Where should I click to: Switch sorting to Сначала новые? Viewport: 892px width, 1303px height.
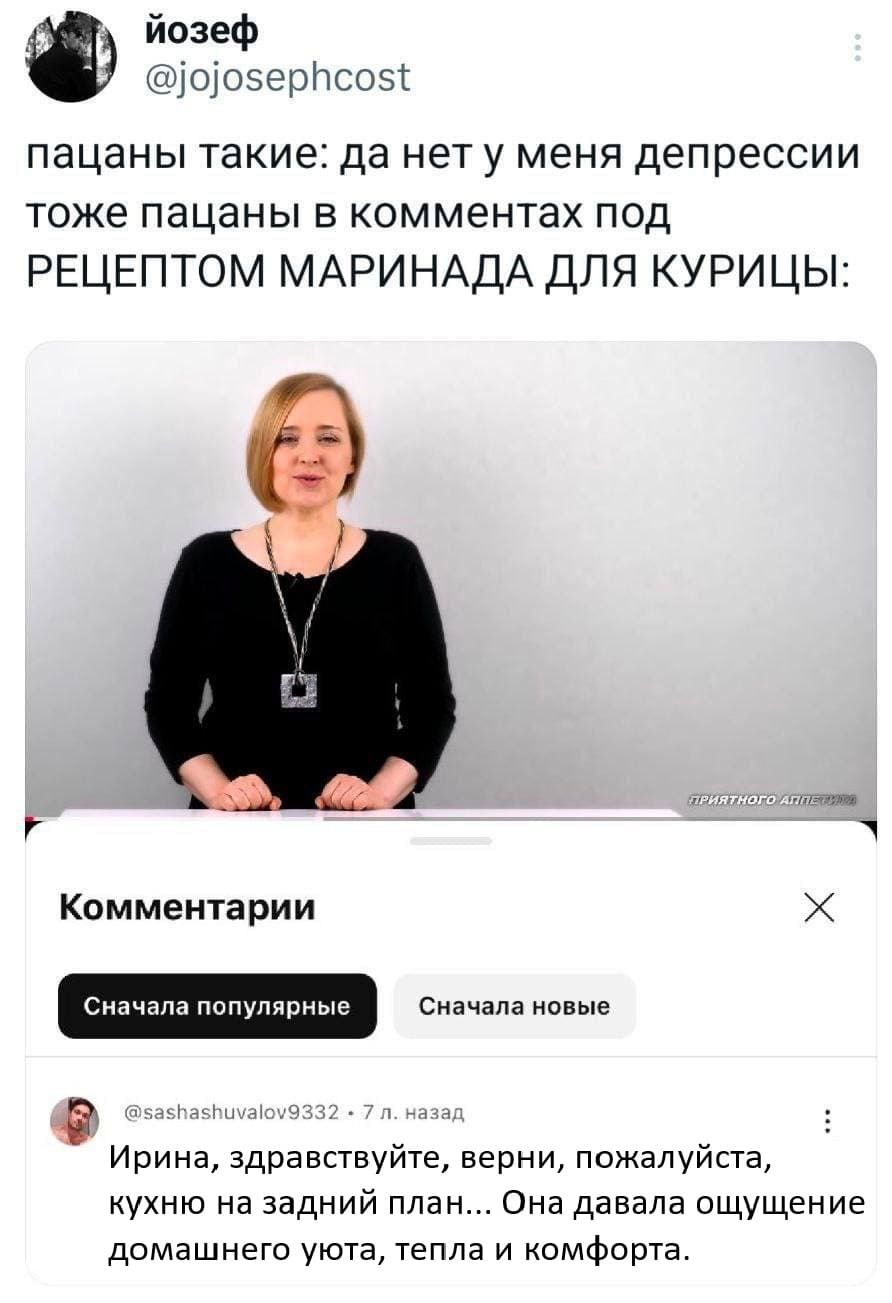click(514, 1006)
